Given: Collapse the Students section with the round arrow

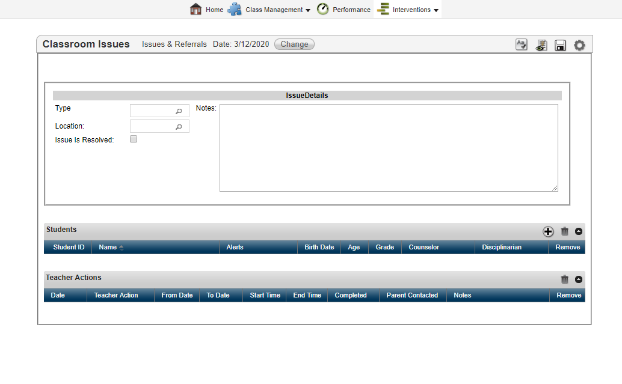Looking at the screenshot, I should click(x=578, y=231).
